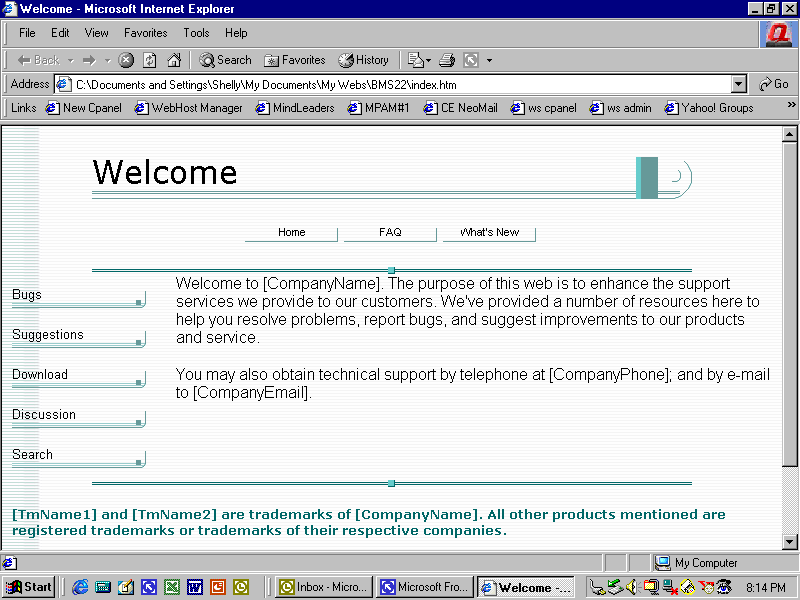Open the New Cpanel links shortcut
The width and height of the screenshot is (800, 600).
pyautogui.click(x=84, y=108)
